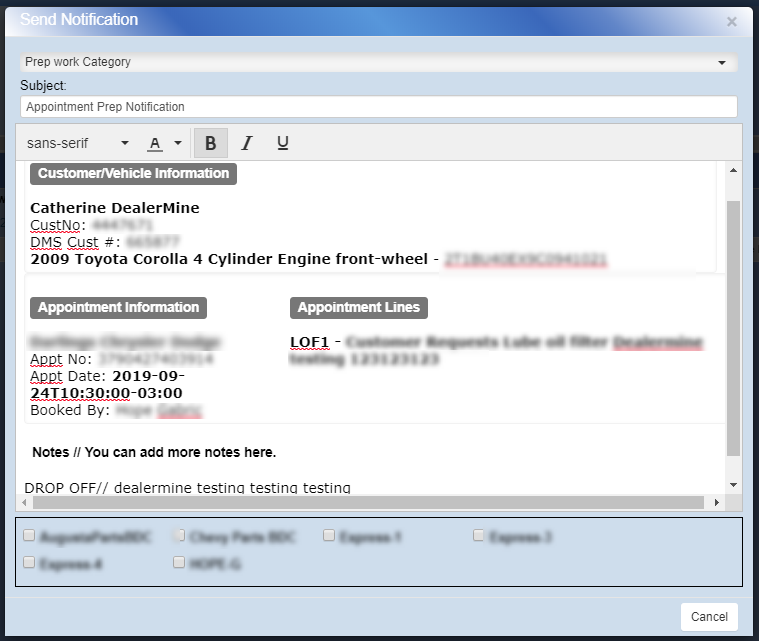Click the horizontal scroll right arrow
759x641 pixels.
tap(715, 501)
